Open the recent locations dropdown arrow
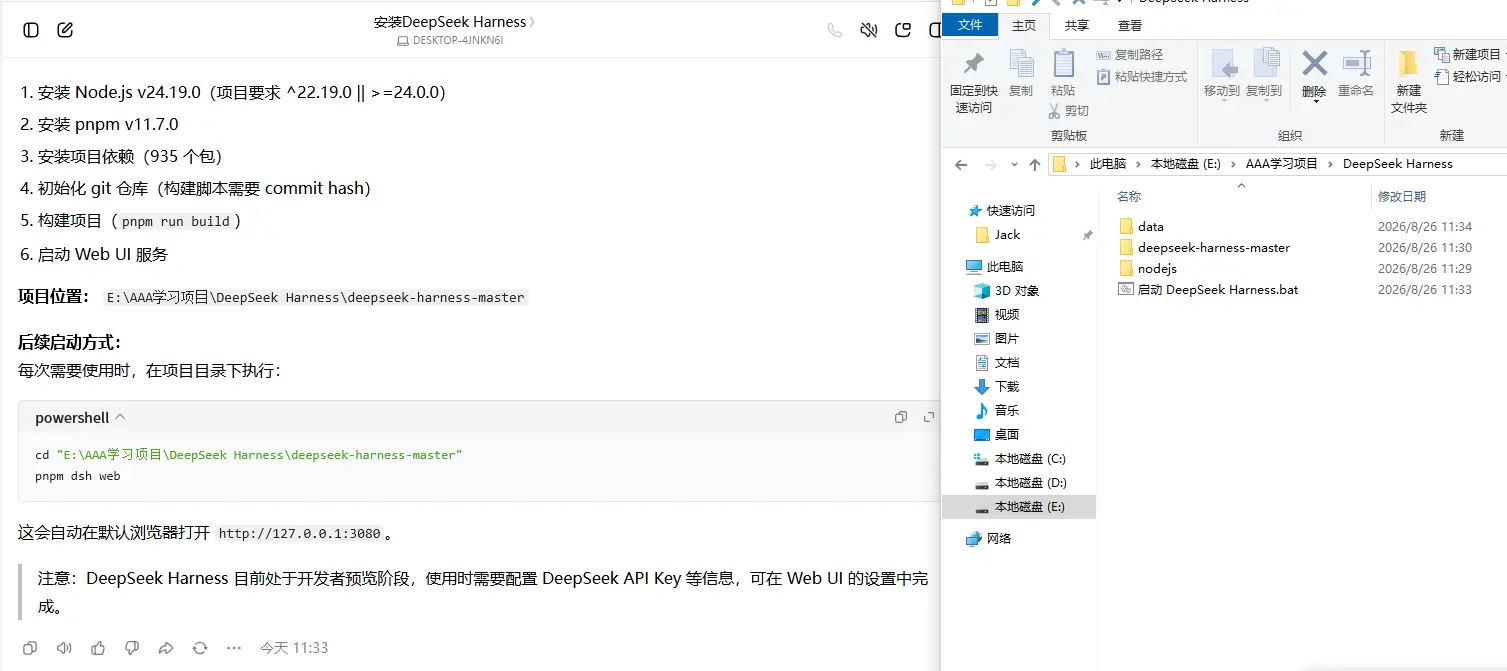 (1014, 164)
